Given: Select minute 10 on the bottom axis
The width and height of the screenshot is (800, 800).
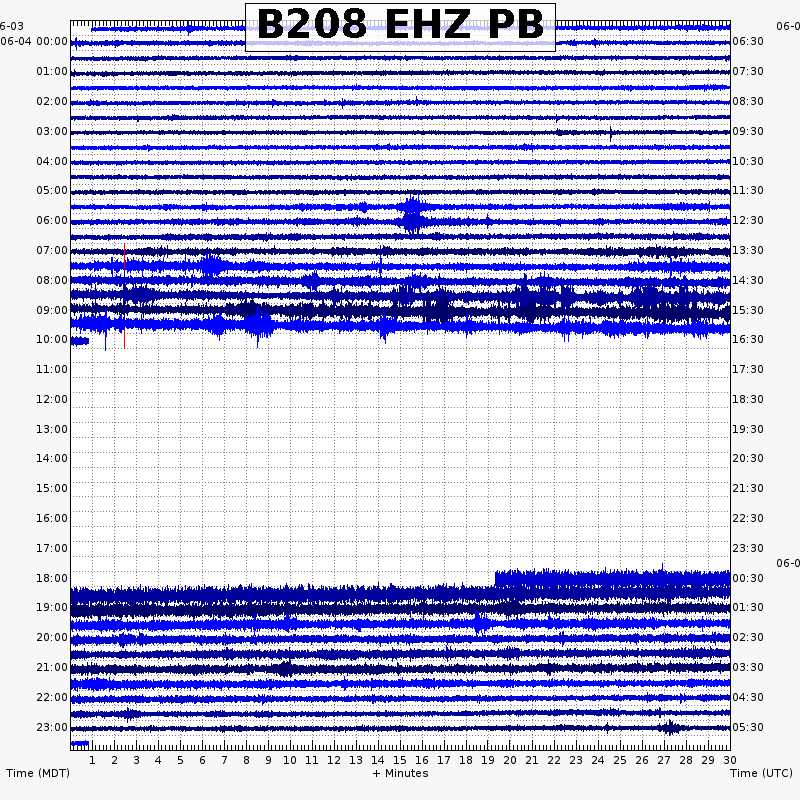Looking at the screenshot, I should [x=290, y=760].
